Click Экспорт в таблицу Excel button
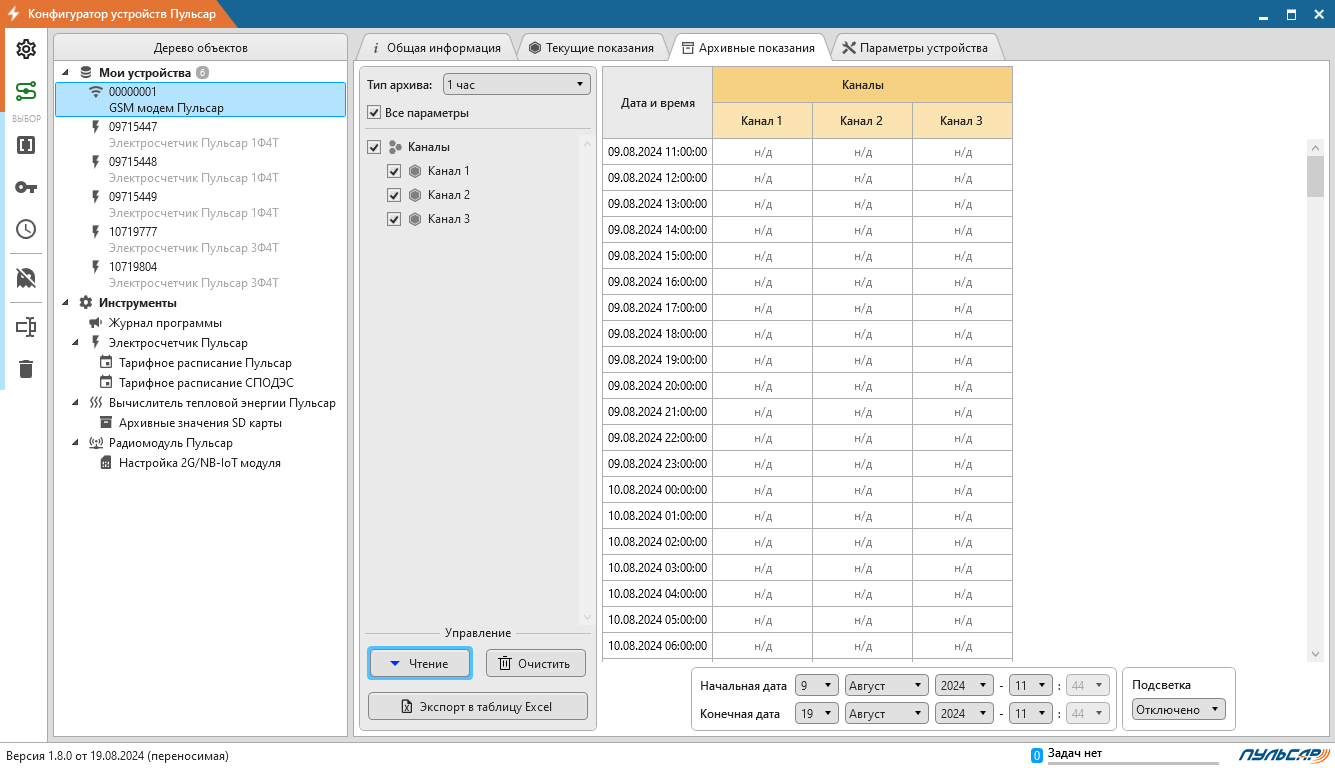Viewport: 1335px width, 768px height. point(478,706)
